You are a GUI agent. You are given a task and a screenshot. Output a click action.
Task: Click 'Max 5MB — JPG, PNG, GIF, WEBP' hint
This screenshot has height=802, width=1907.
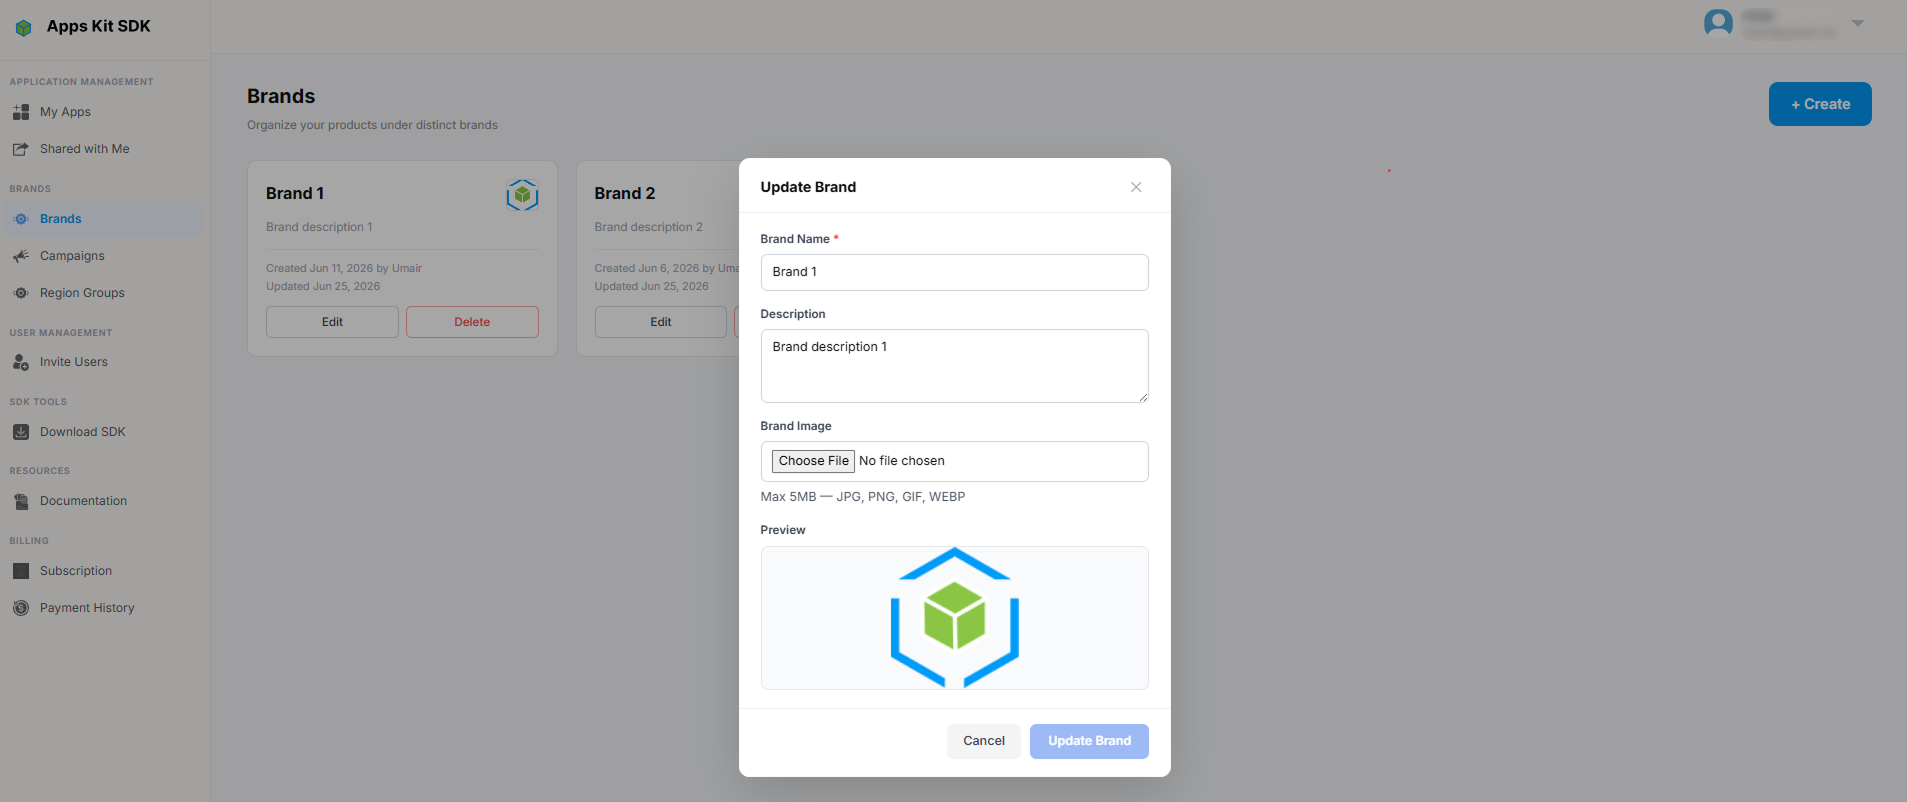pos(863,497)
